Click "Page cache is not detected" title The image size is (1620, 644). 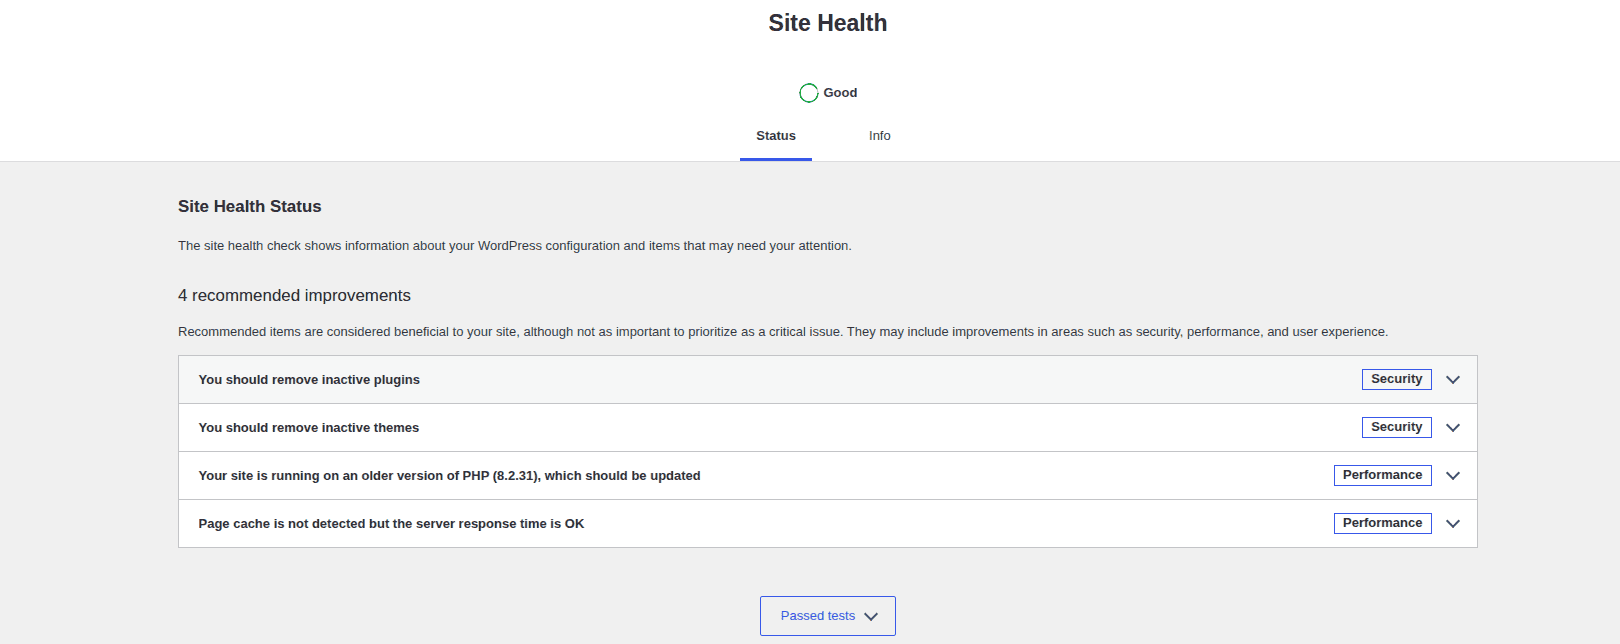(391, 524)
